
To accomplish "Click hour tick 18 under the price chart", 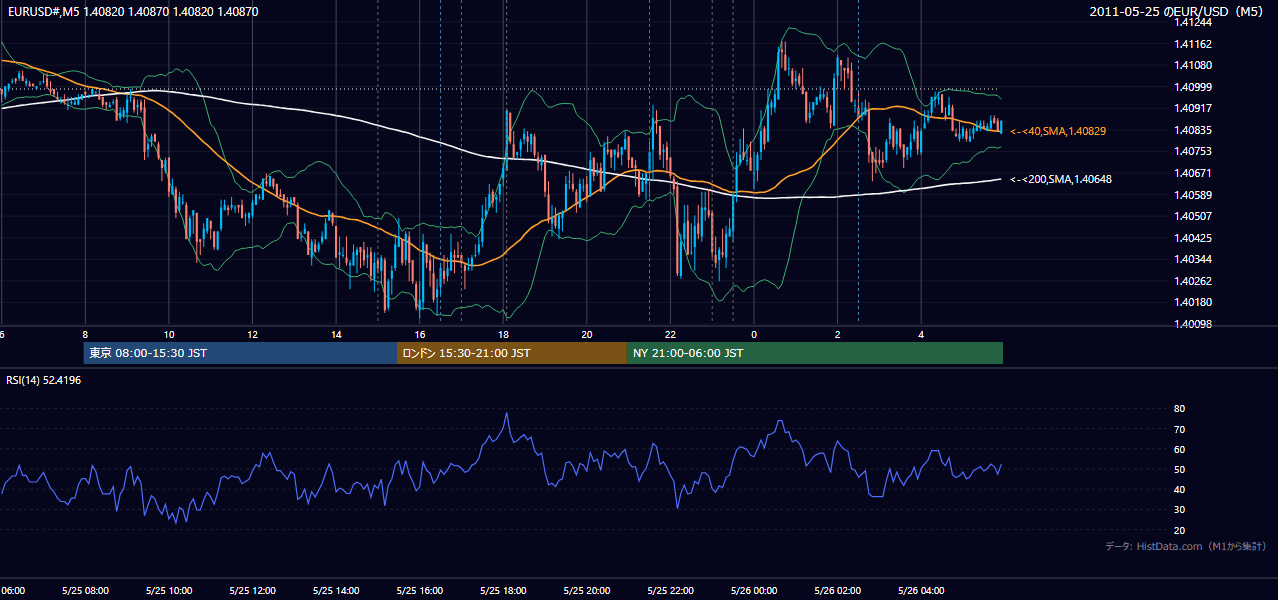I will click(x=504, y=334).
